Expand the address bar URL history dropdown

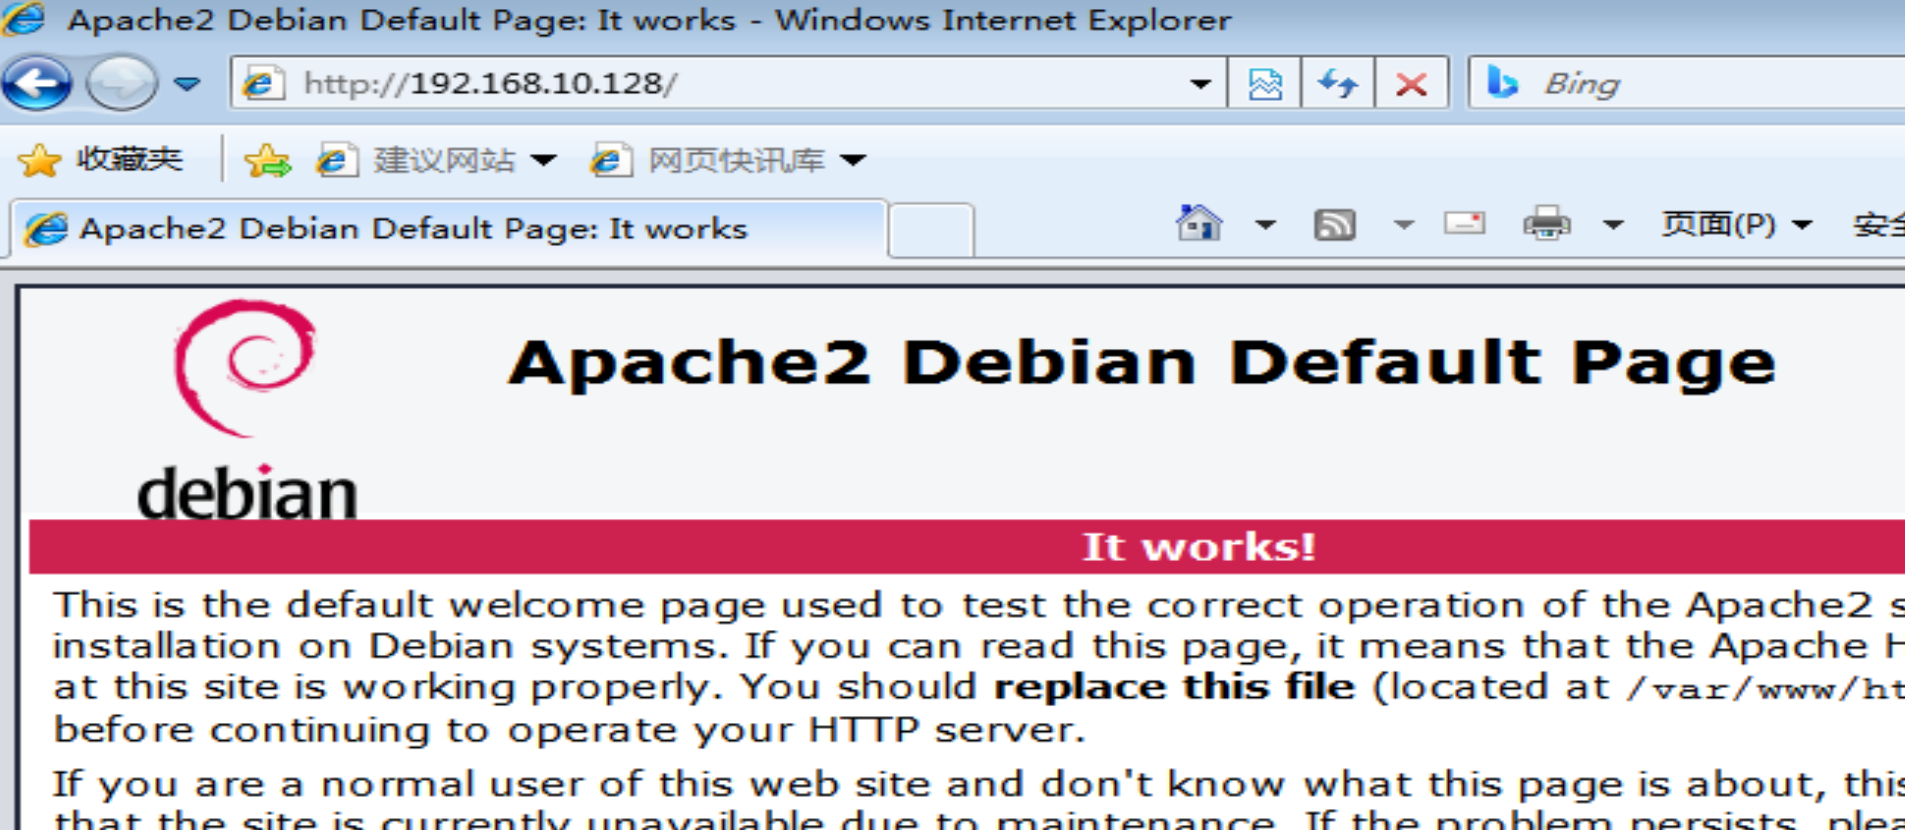pyautogui.click(x=1201, y=84)
